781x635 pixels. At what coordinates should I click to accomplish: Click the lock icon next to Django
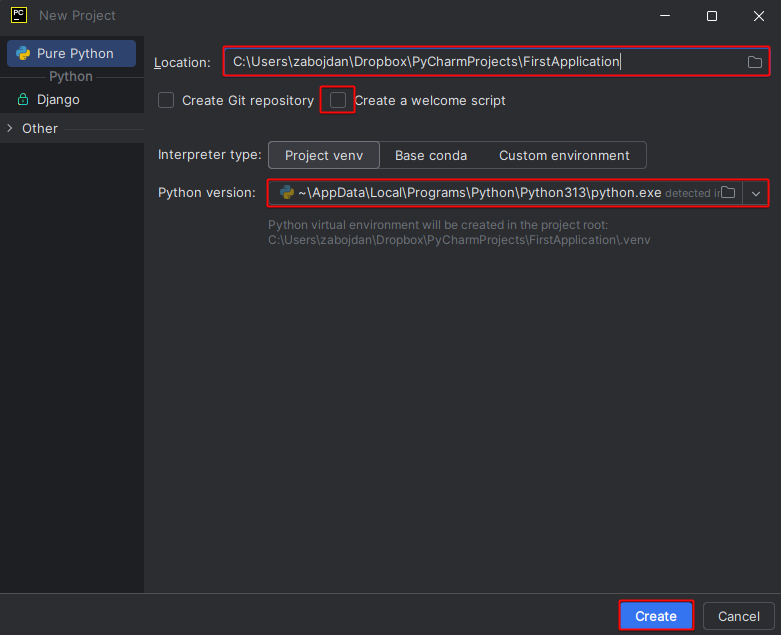(x=23, y=100)
